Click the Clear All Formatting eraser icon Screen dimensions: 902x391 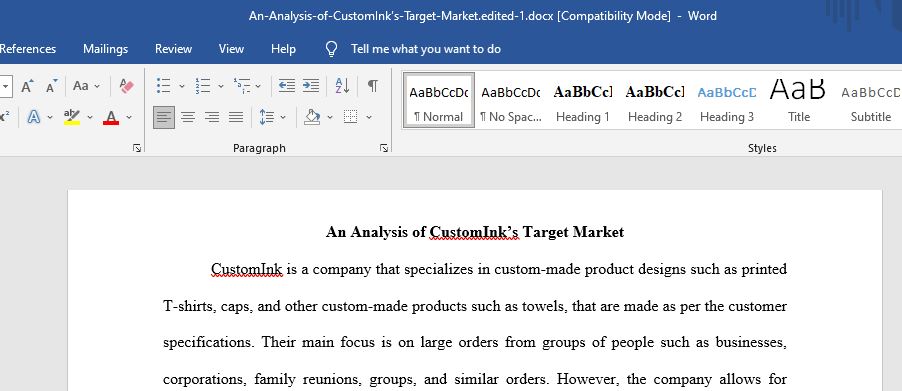(x=126, y=86)
